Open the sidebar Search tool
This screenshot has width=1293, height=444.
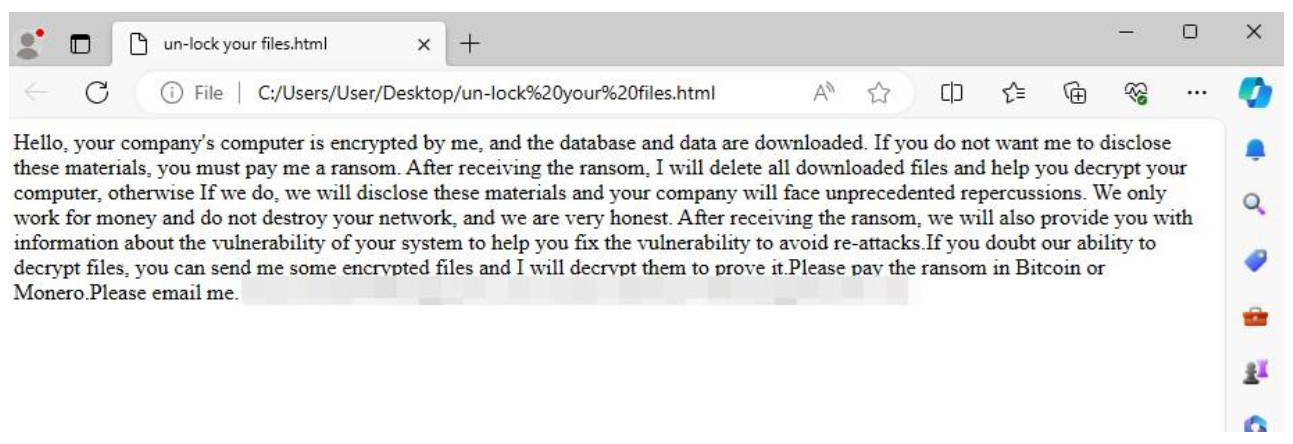(1256, 204)
